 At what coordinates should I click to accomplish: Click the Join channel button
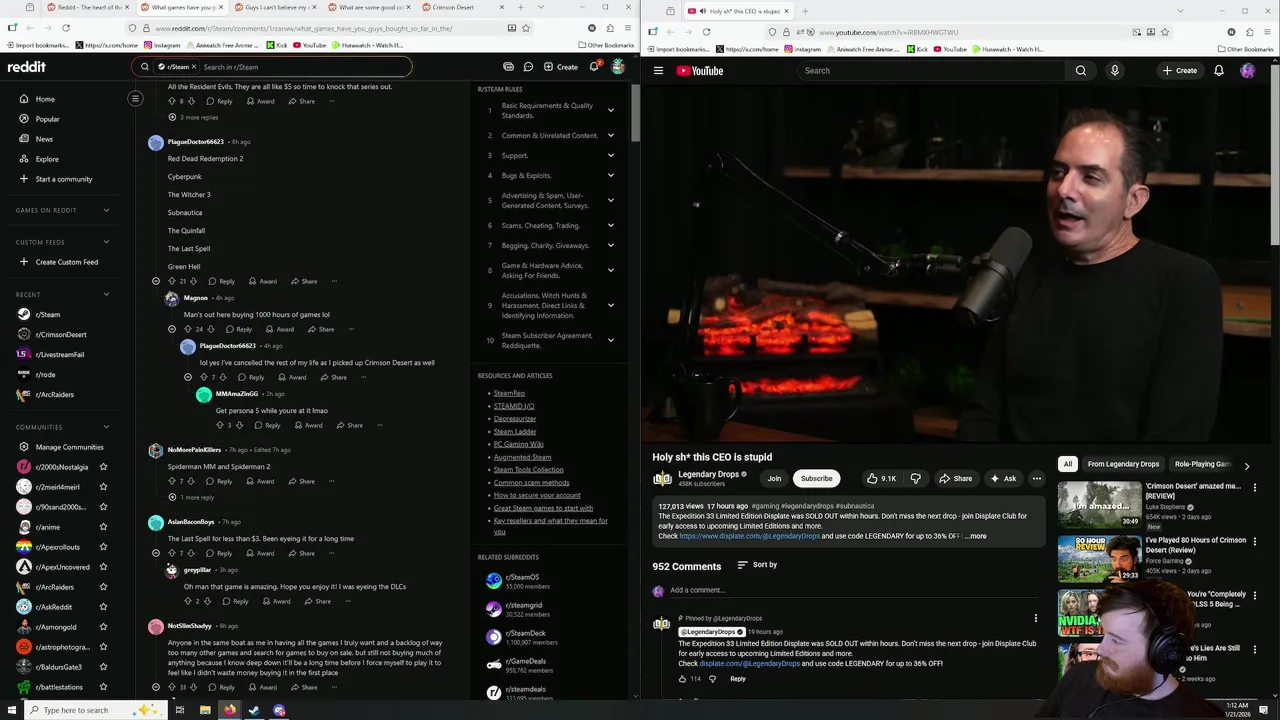coord(774,478)
